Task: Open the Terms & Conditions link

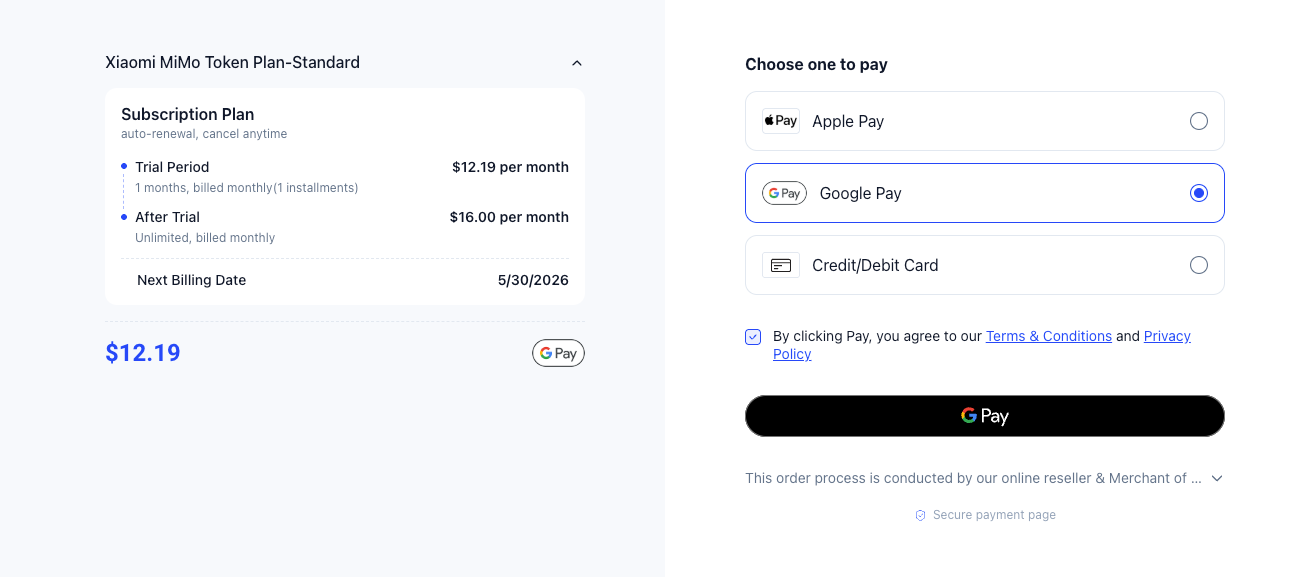Action: [1049, 336]
